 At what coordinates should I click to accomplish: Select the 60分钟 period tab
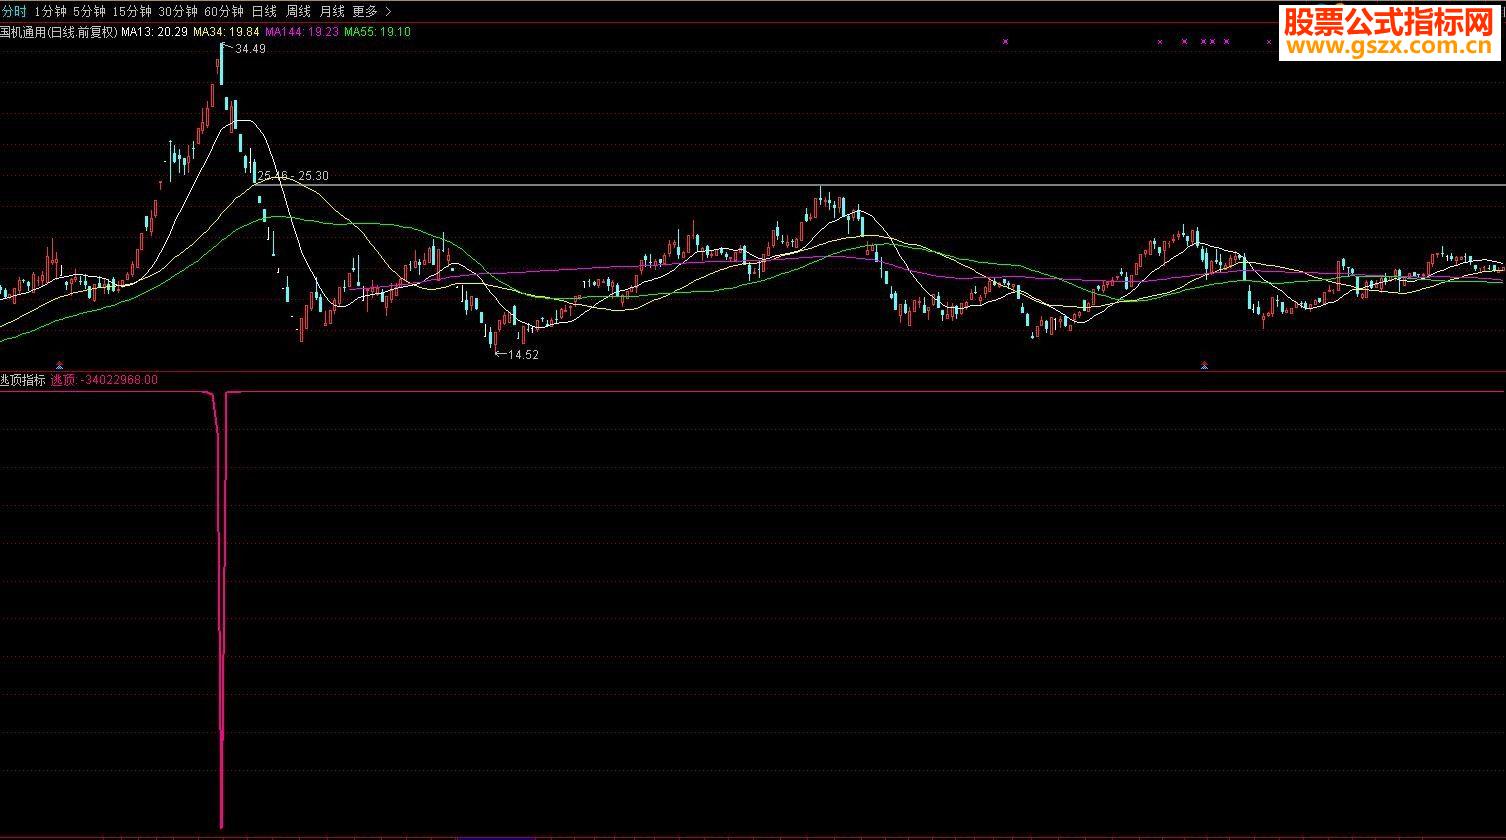(223, 12)
